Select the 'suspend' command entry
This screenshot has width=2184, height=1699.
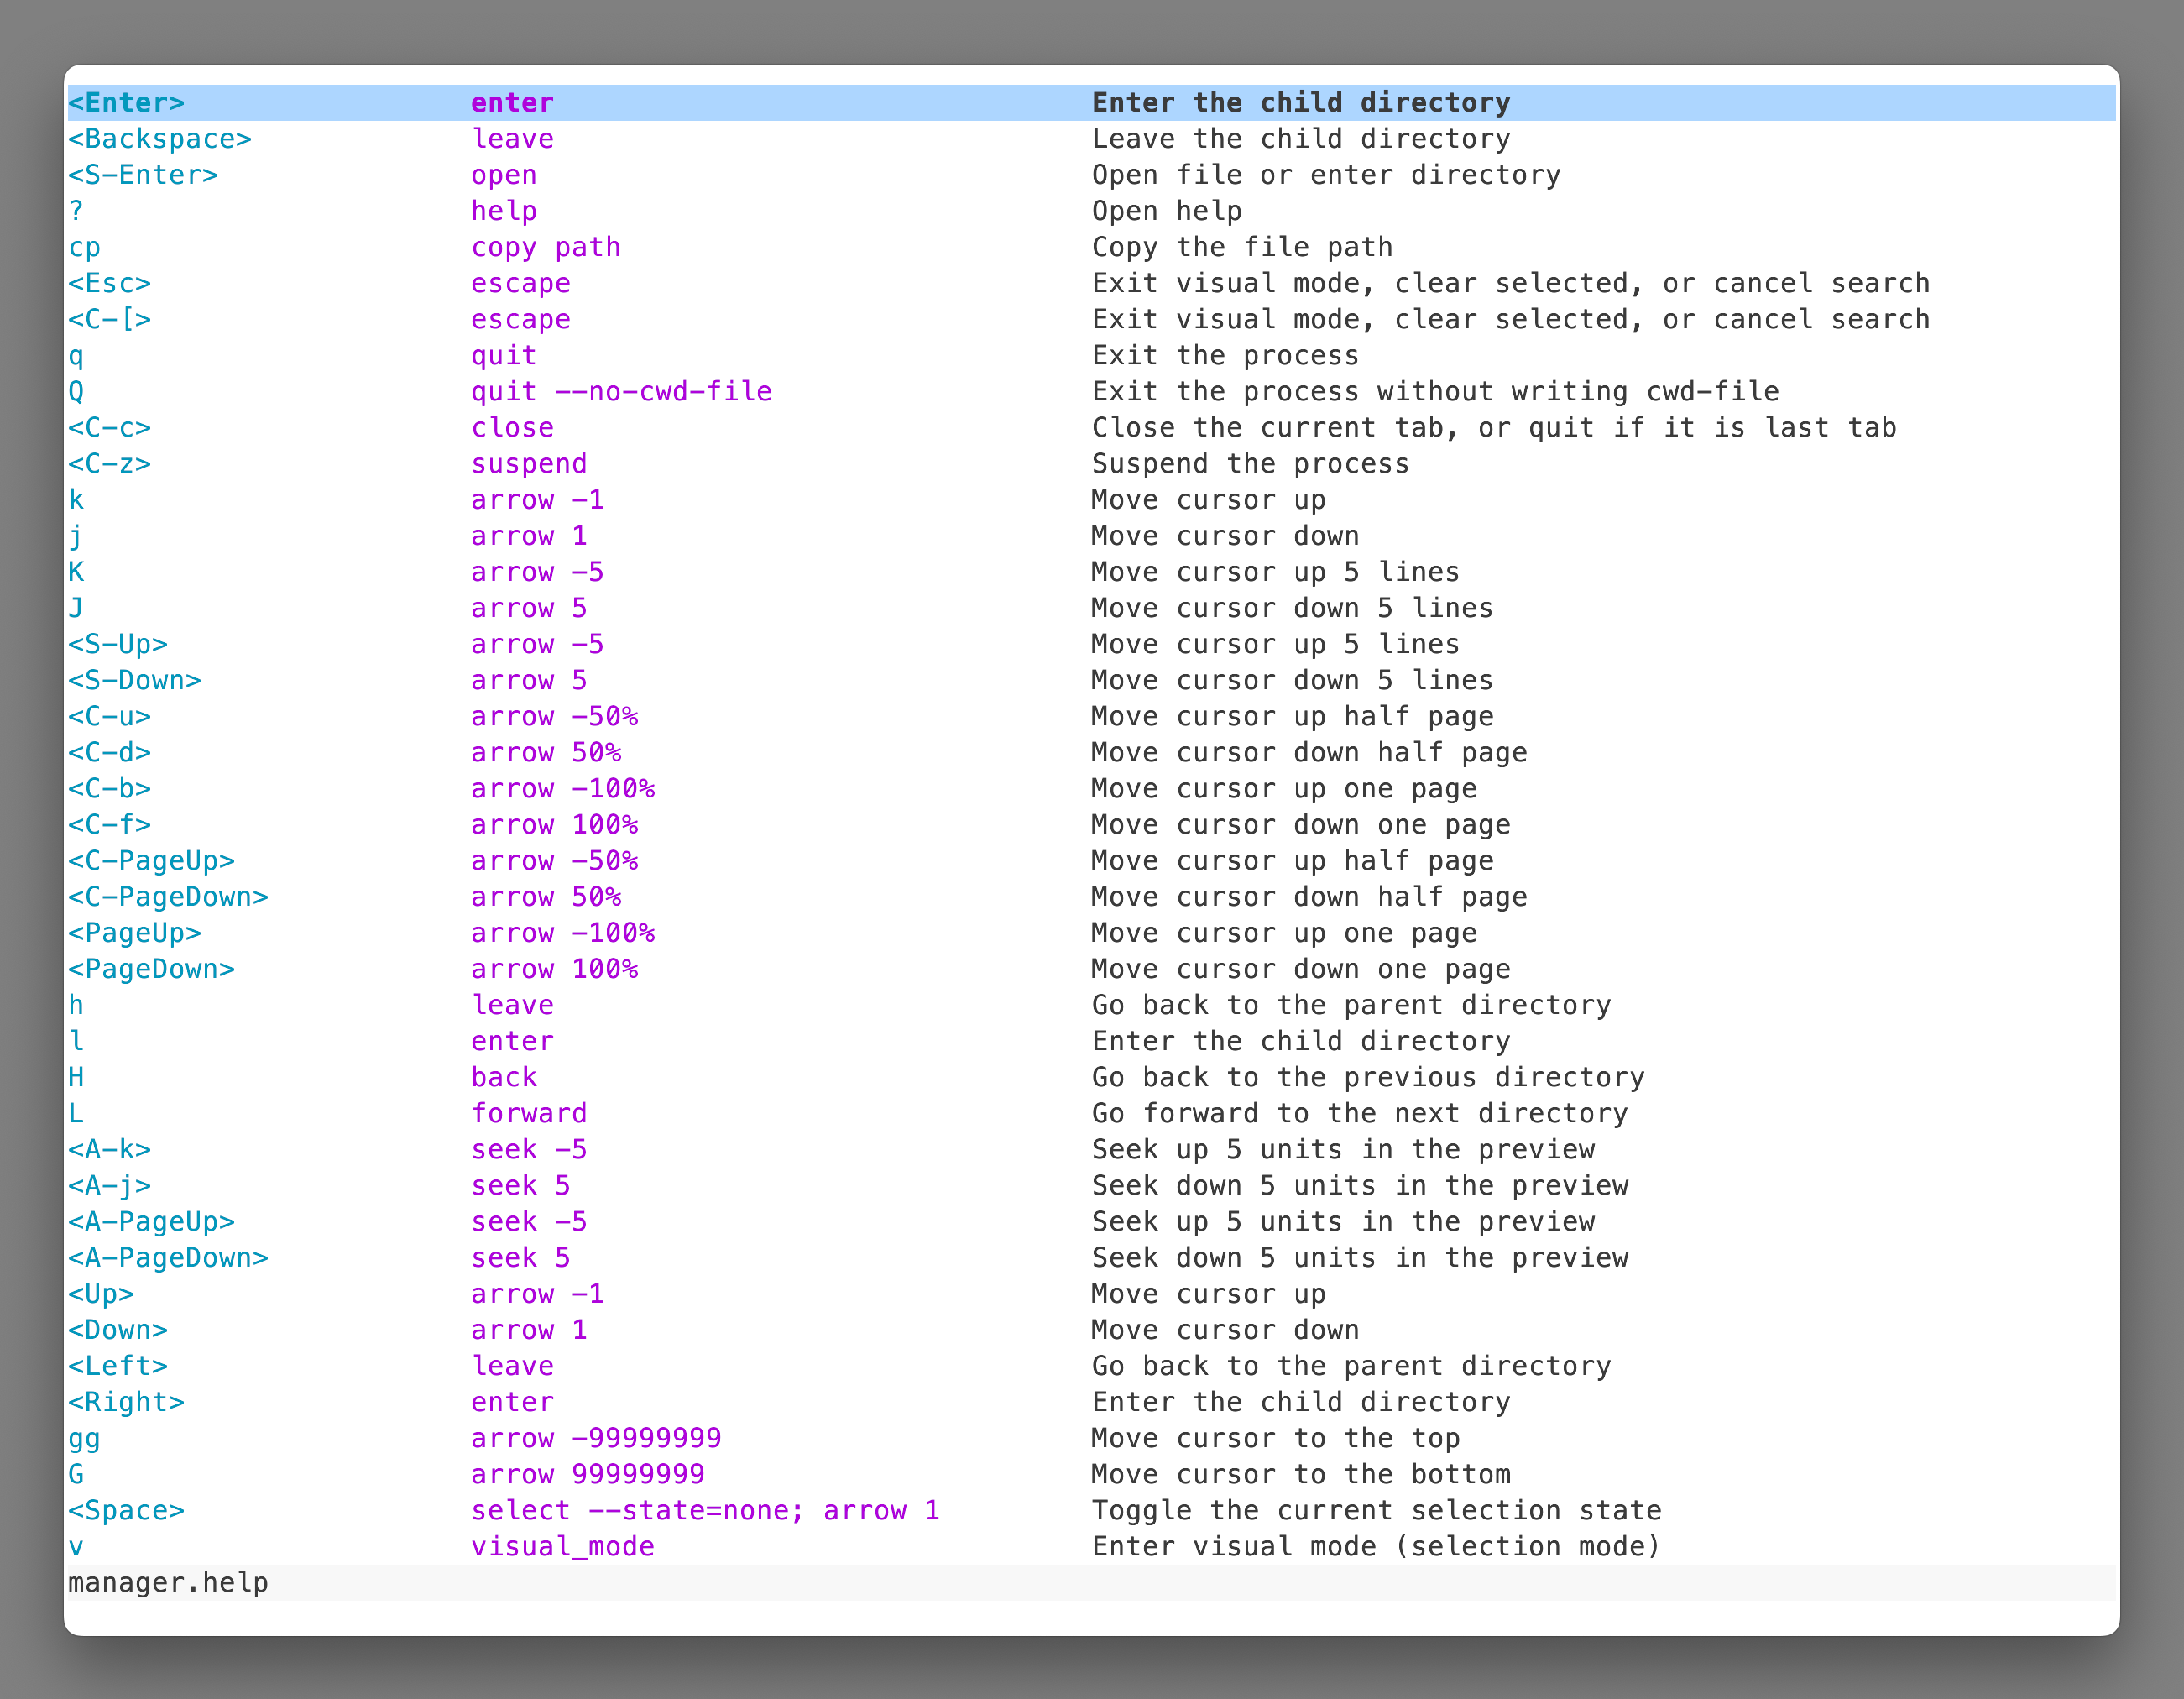click(529, 463)
